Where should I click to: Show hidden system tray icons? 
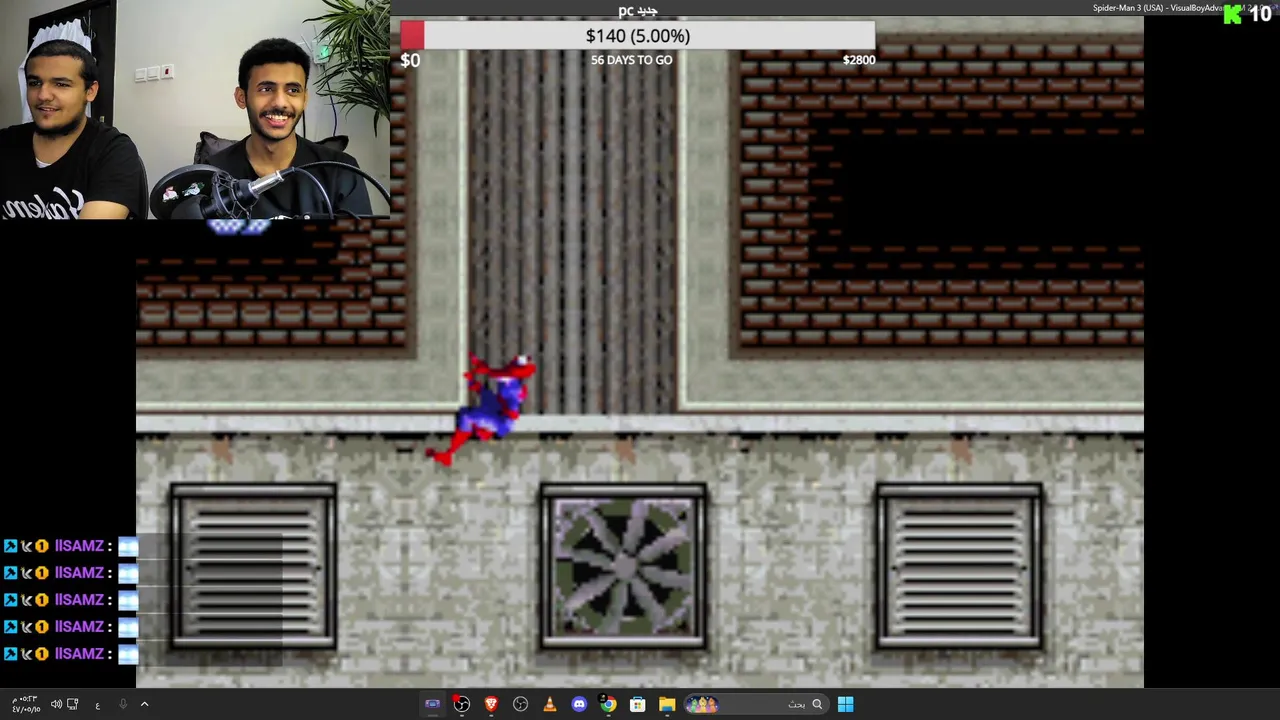[144, 704]
